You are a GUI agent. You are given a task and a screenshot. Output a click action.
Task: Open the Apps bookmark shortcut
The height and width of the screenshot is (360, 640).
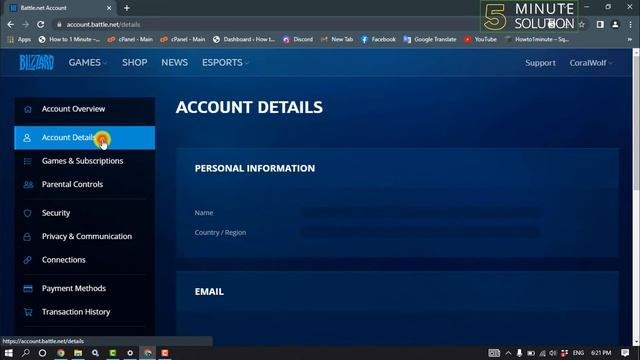click(x=19, y=40)
